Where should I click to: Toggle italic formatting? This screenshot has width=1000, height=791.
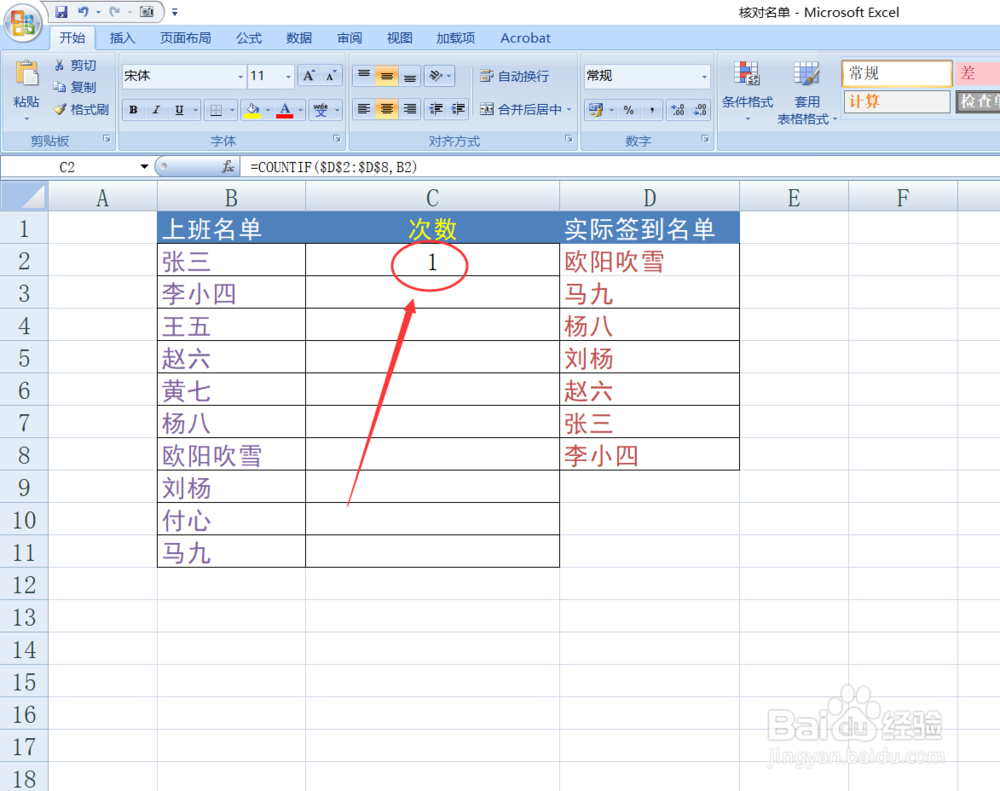coord(156,108)
